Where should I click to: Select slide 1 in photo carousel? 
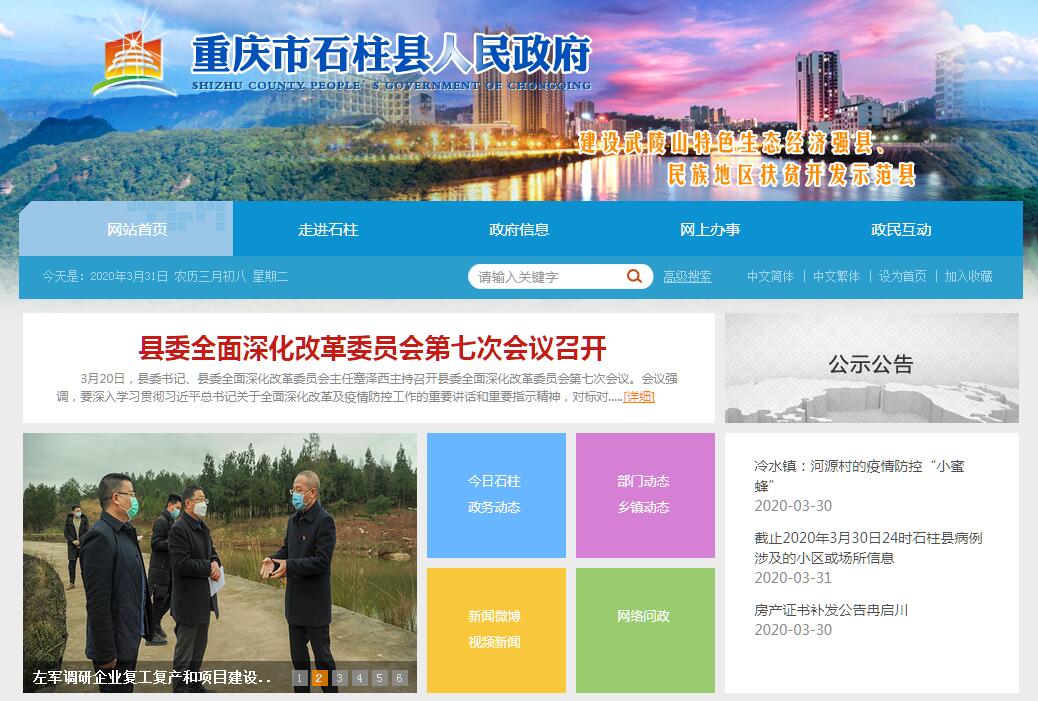299,678
